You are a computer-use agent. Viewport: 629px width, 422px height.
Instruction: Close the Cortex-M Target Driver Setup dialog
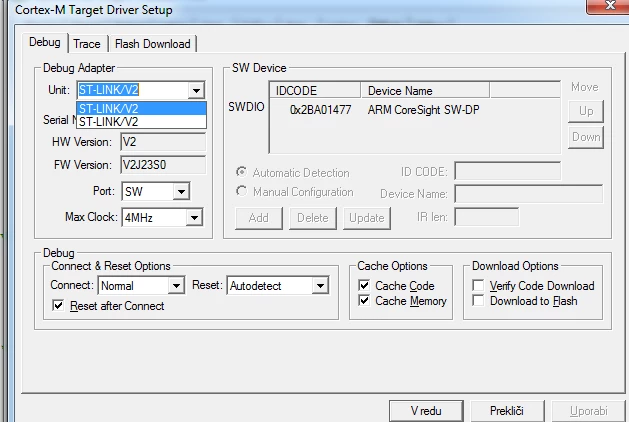(x=609, y=6)
